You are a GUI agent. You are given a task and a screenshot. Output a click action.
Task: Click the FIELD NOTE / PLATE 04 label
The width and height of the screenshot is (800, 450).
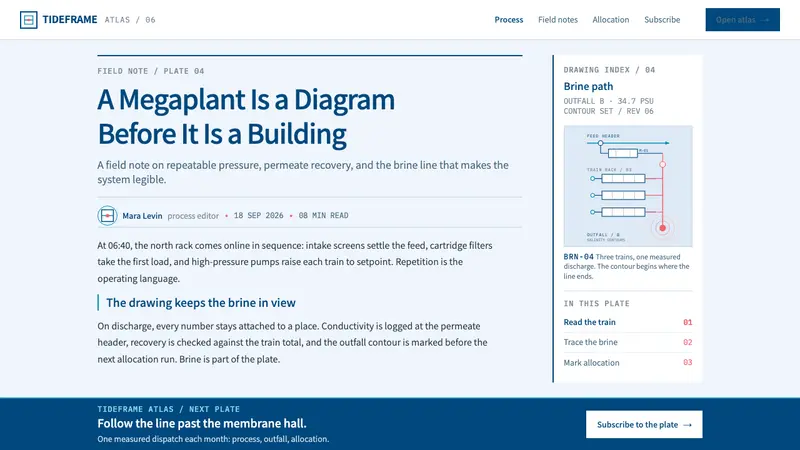point(151,71)
